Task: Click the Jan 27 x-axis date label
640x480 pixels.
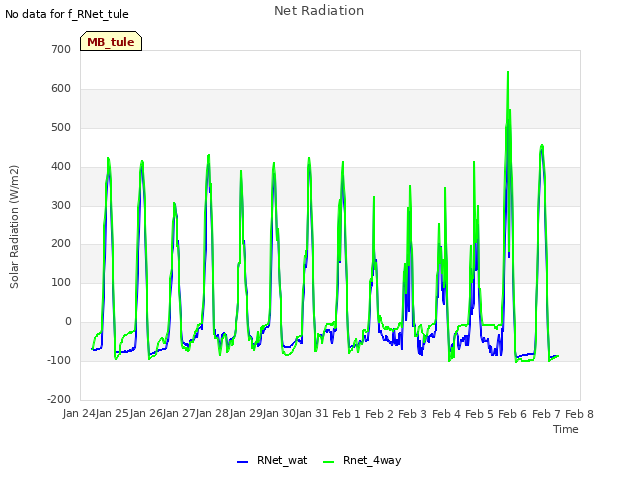Action: (x=179, y=414)
